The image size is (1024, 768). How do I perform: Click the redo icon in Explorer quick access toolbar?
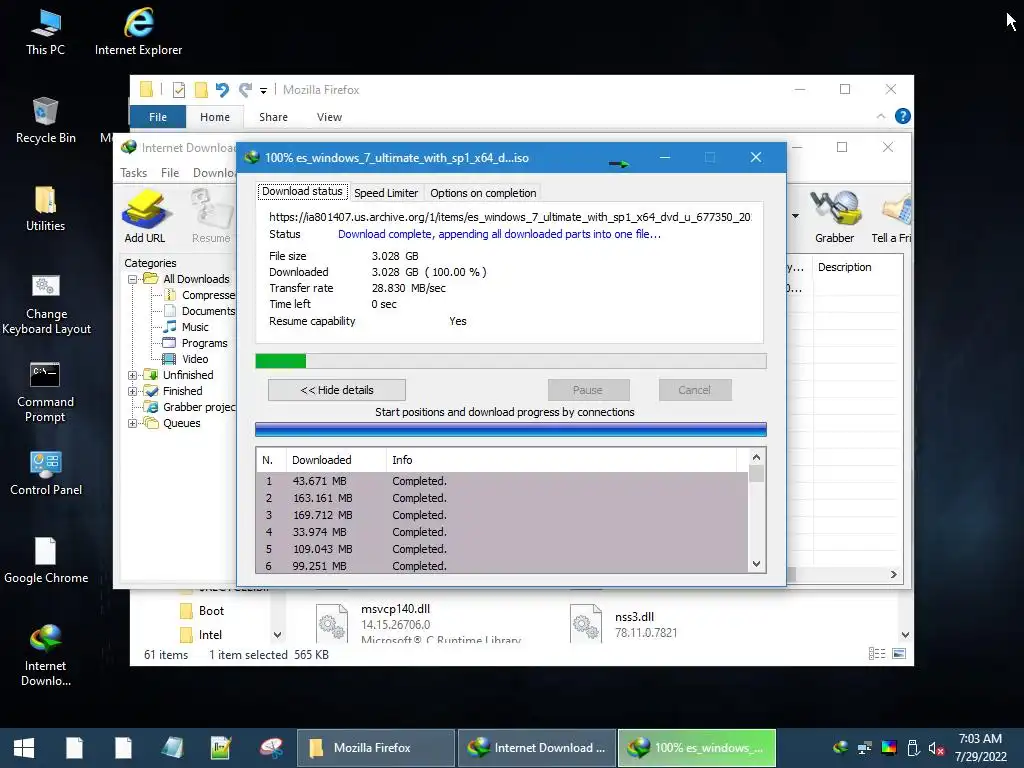[x=246, y=89]
